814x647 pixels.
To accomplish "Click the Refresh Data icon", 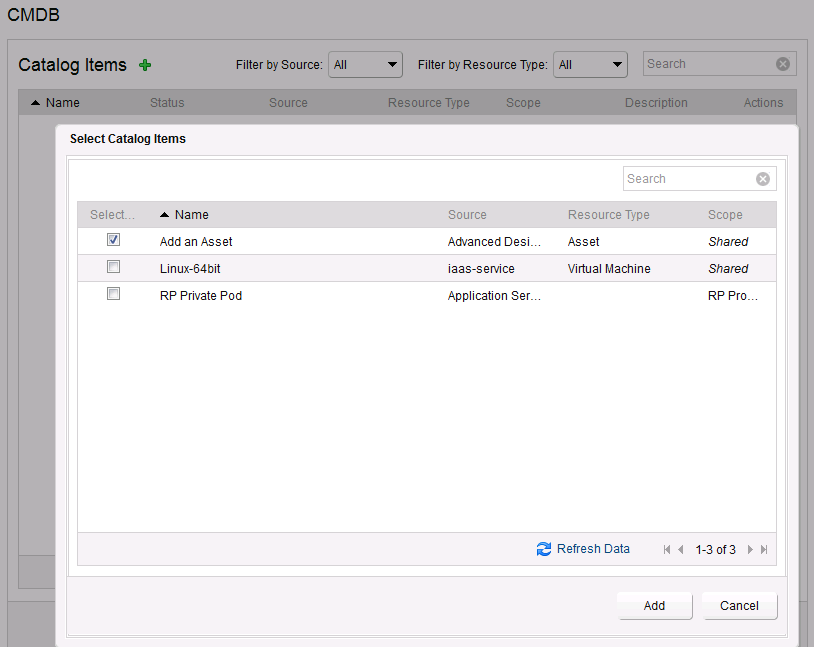I will tap(544, 549).
